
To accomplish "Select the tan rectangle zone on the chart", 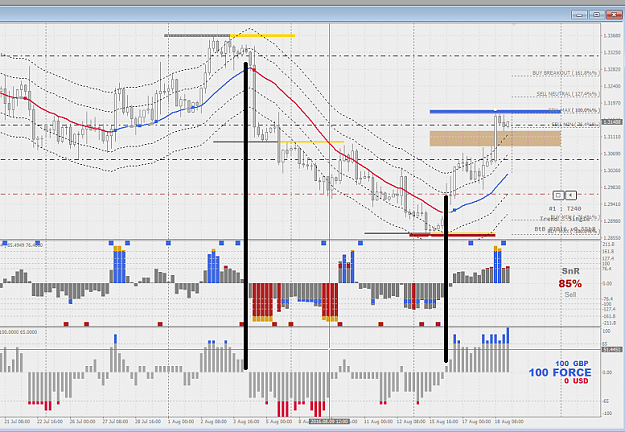I will (495, 138).
